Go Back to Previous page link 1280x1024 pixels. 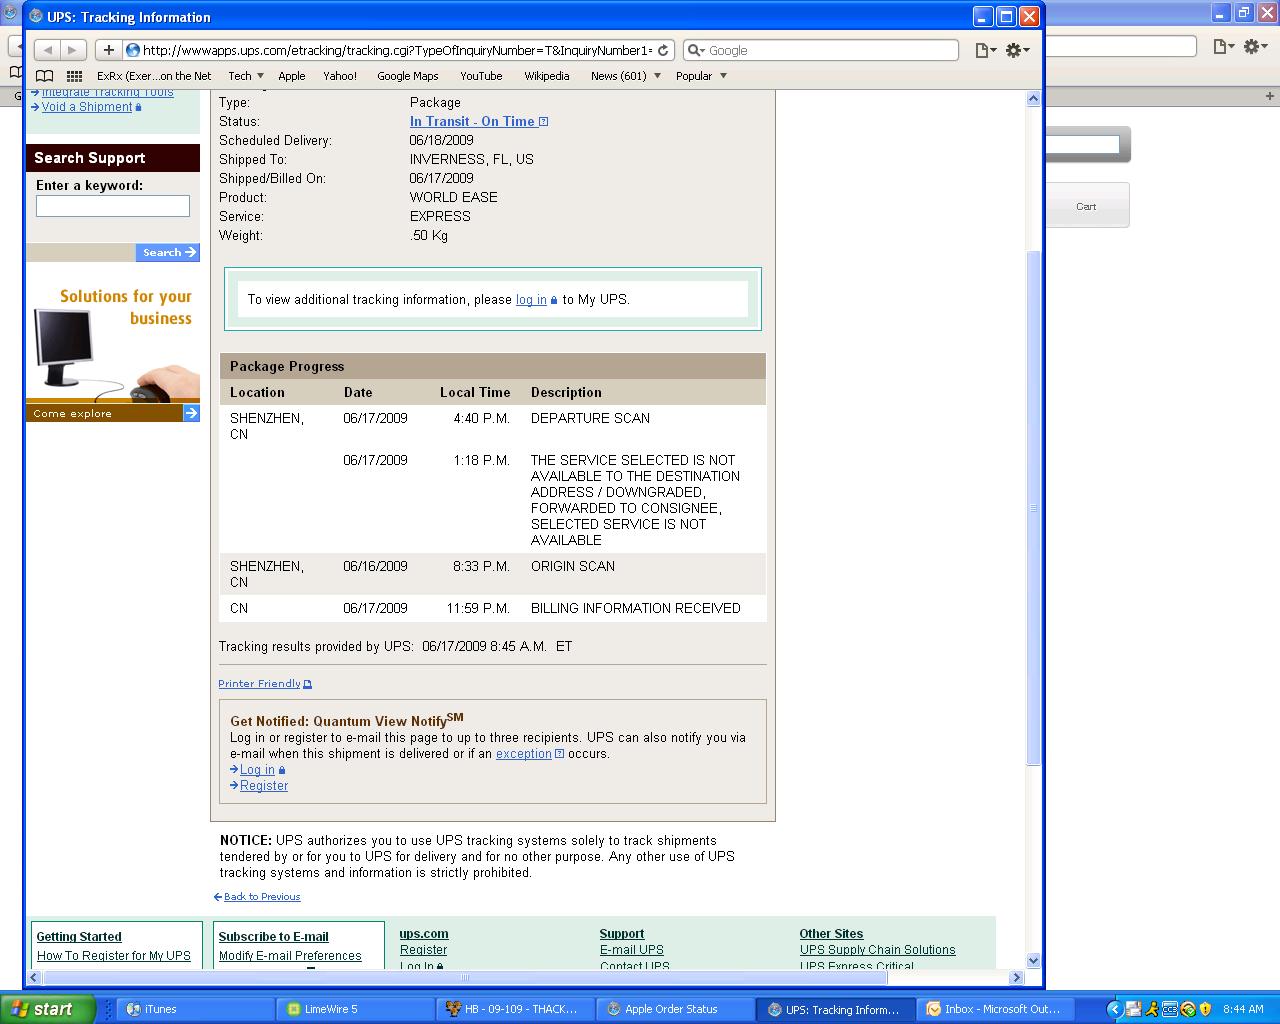click(262, 897)
